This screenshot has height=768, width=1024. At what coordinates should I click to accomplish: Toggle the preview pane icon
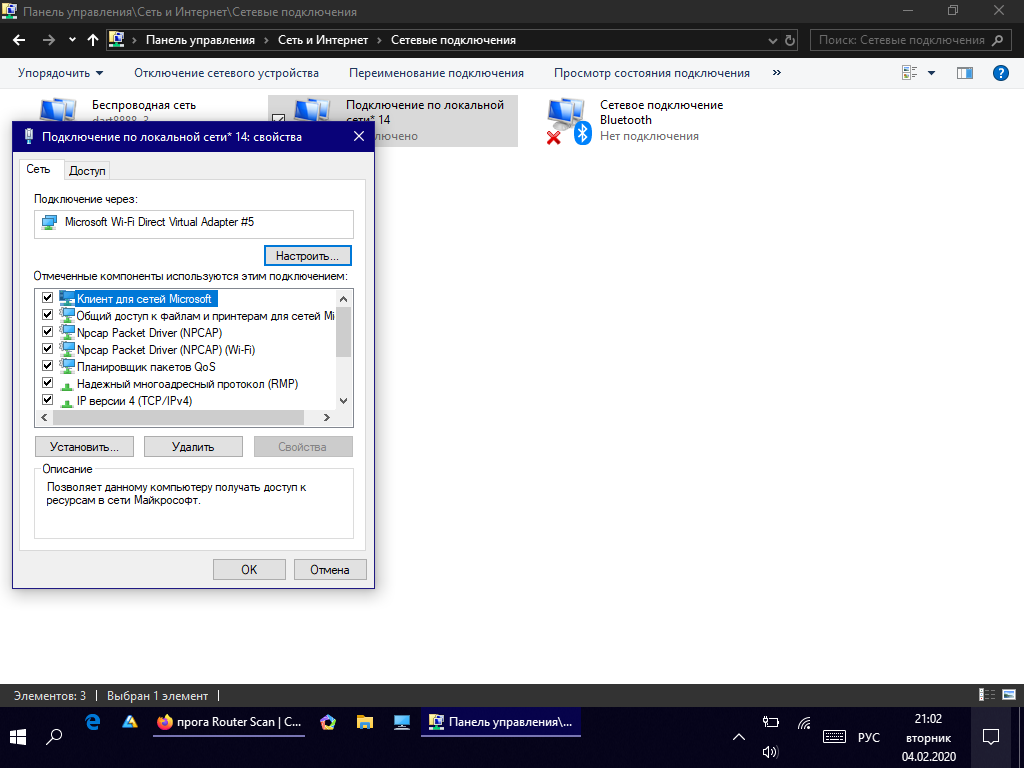coord(964,73)
